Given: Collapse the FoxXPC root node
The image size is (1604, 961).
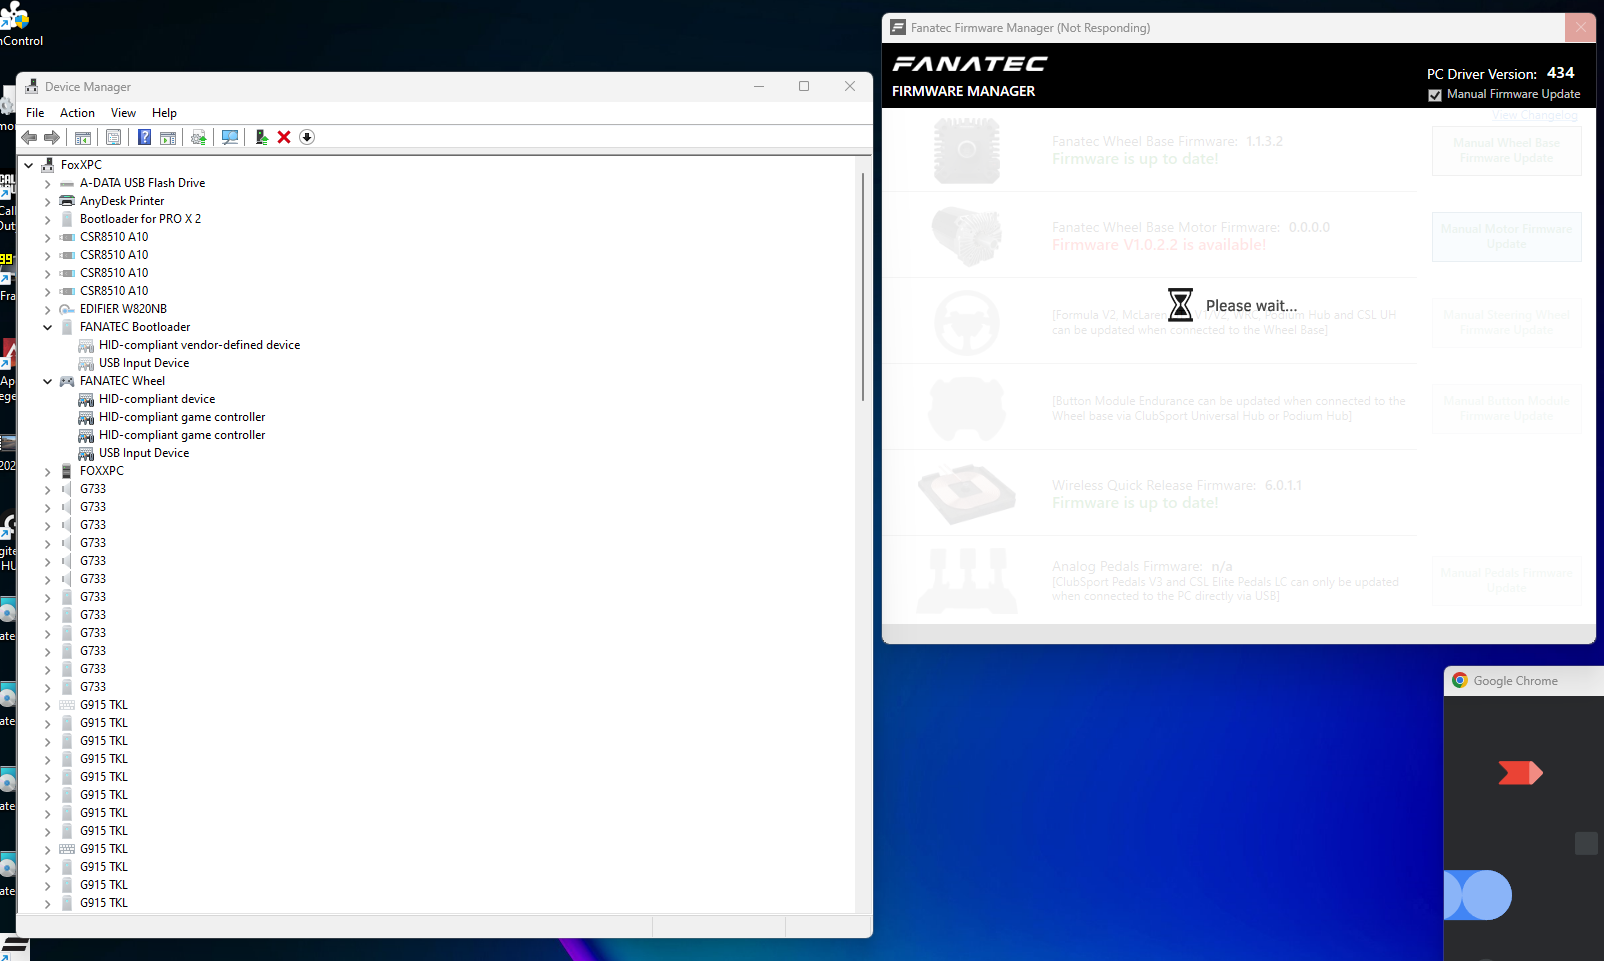Looking at the screenshot, I should (29, 165).
